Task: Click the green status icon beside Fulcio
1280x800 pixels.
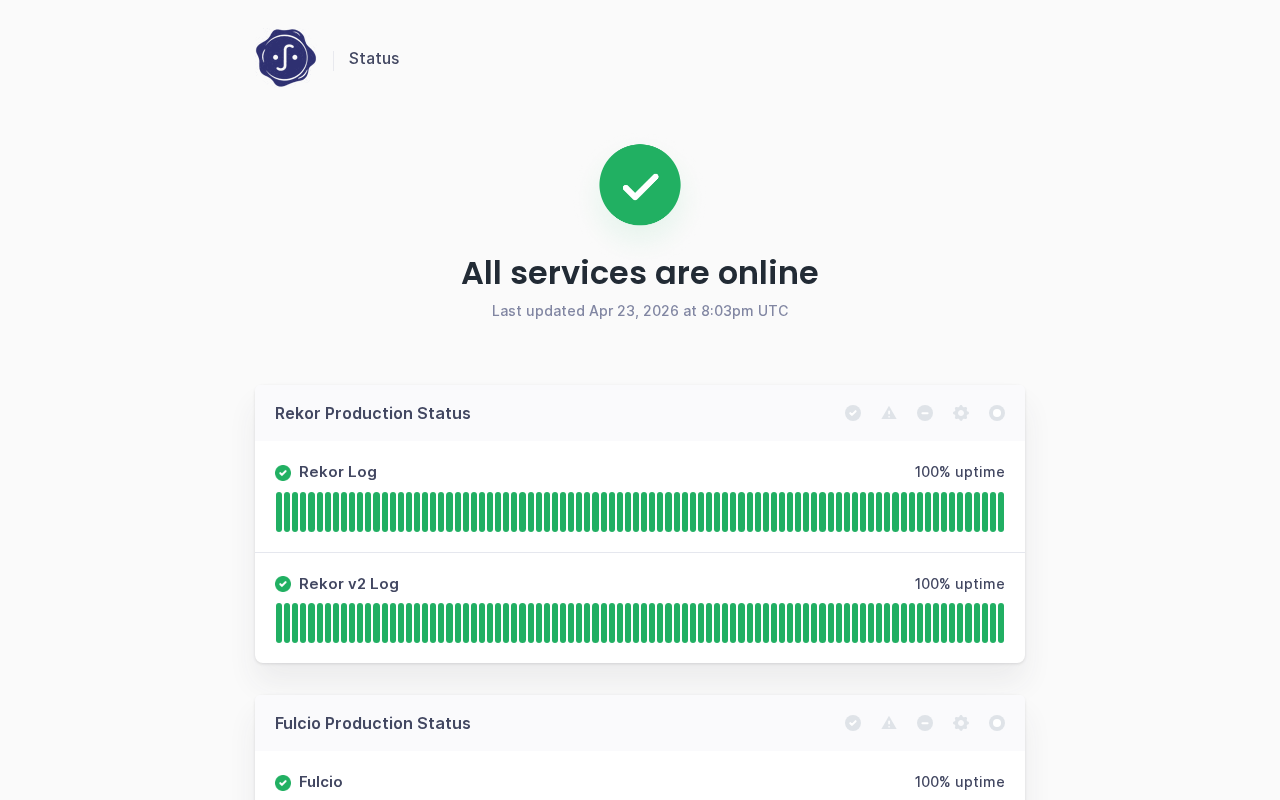Action: tap(283, 783)
